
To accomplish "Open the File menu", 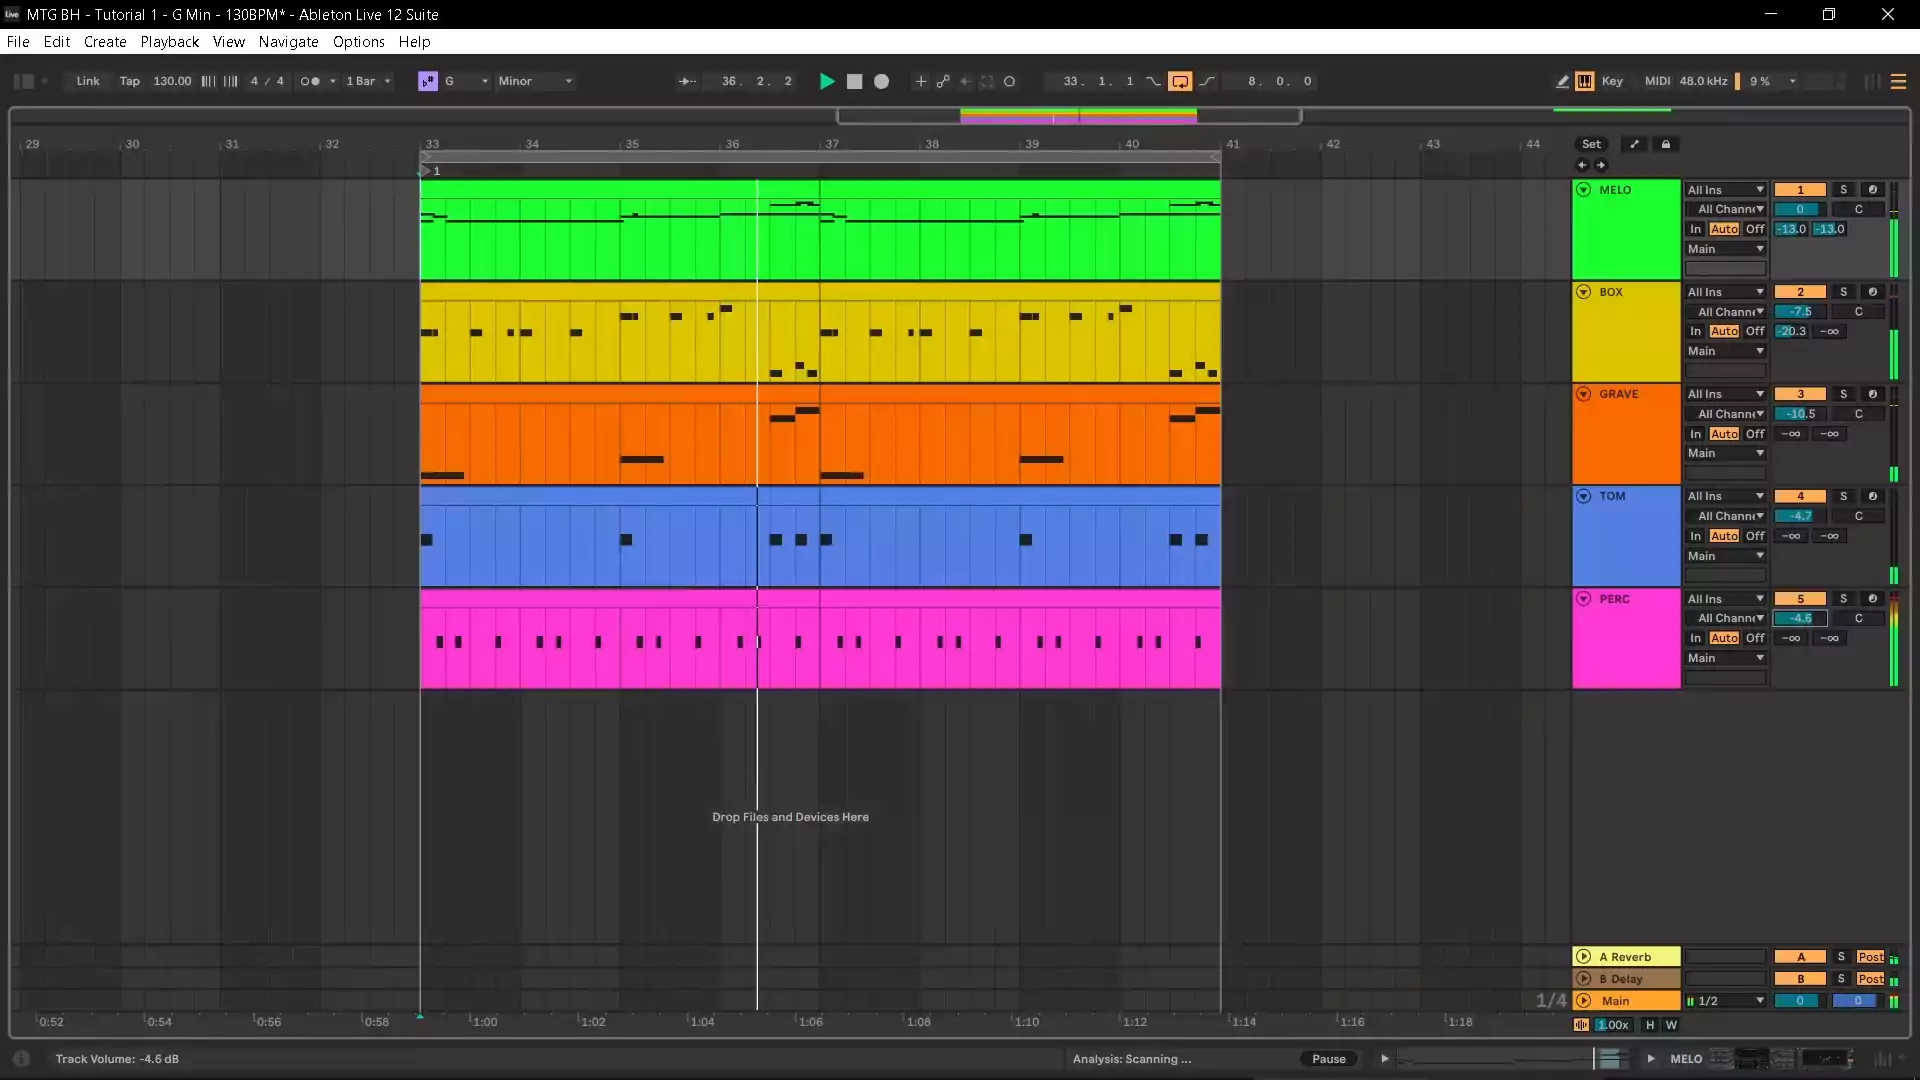I will pyautogui.click(x=18, y=42).
